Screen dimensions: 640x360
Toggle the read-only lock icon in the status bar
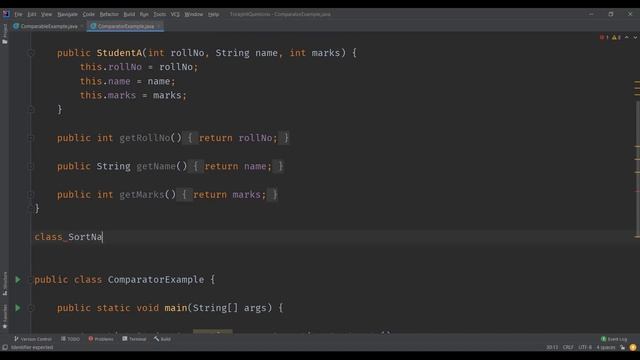622,347
